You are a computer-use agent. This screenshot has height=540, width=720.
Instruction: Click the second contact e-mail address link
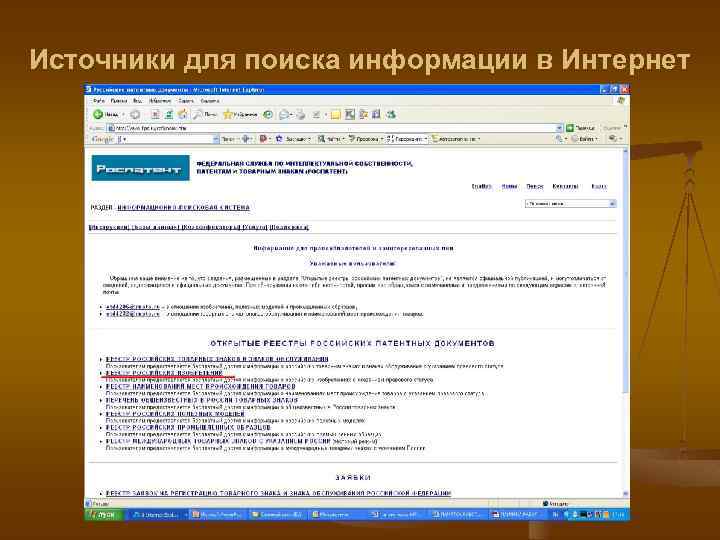pos(133,315)
